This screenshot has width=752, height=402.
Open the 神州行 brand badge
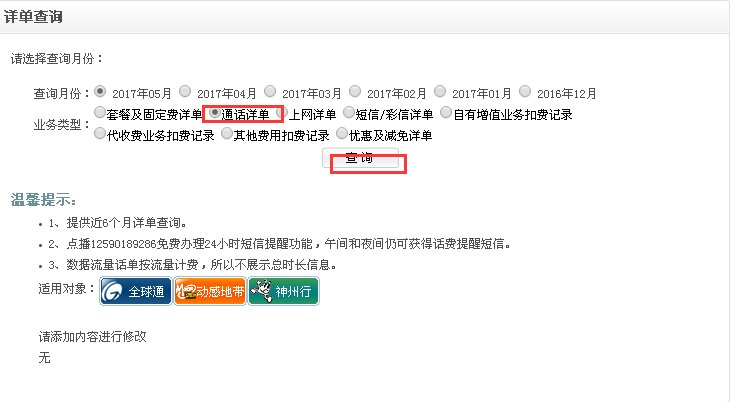(283, 291)
